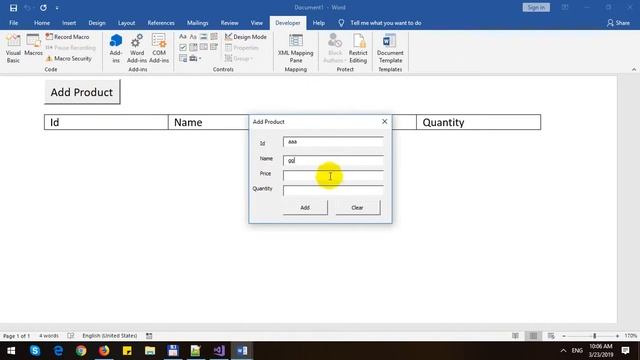Switch to Read Mode view
This screenshot has height=360, width=640.
pos(516,336)
